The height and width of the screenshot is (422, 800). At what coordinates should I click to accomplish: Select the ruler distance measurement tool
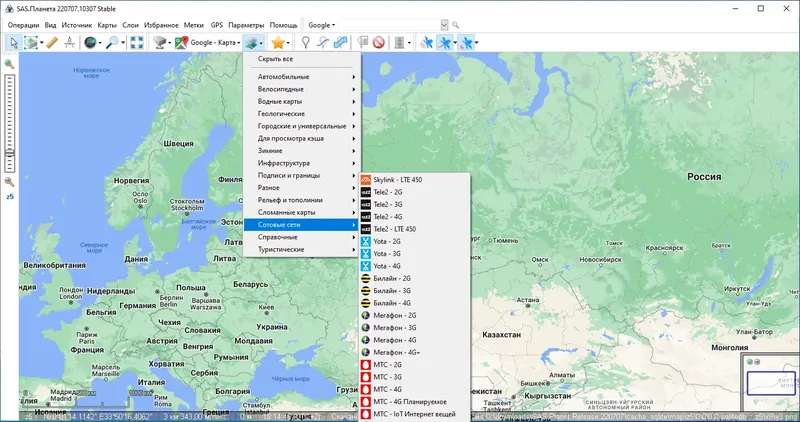(x=52, y=43)
